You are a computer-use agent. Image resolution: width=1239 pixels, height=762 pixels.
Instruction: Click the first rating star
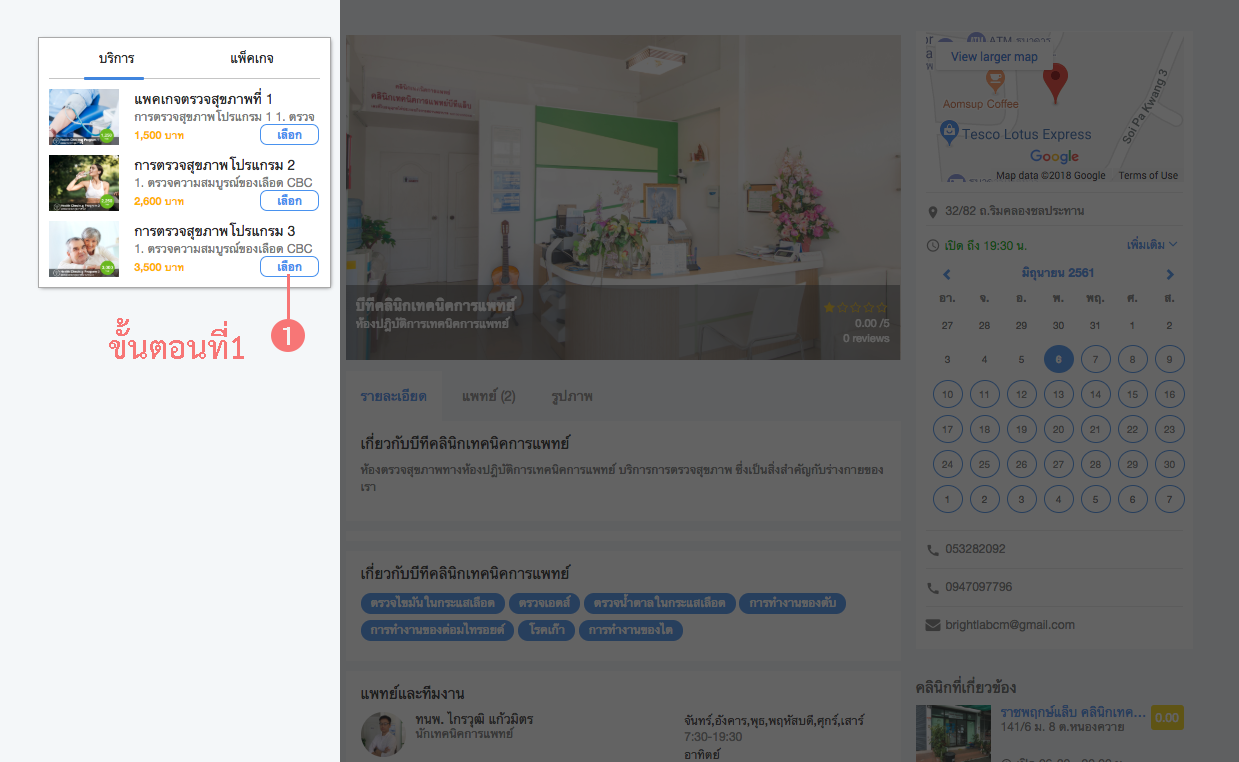coord(829,308)
